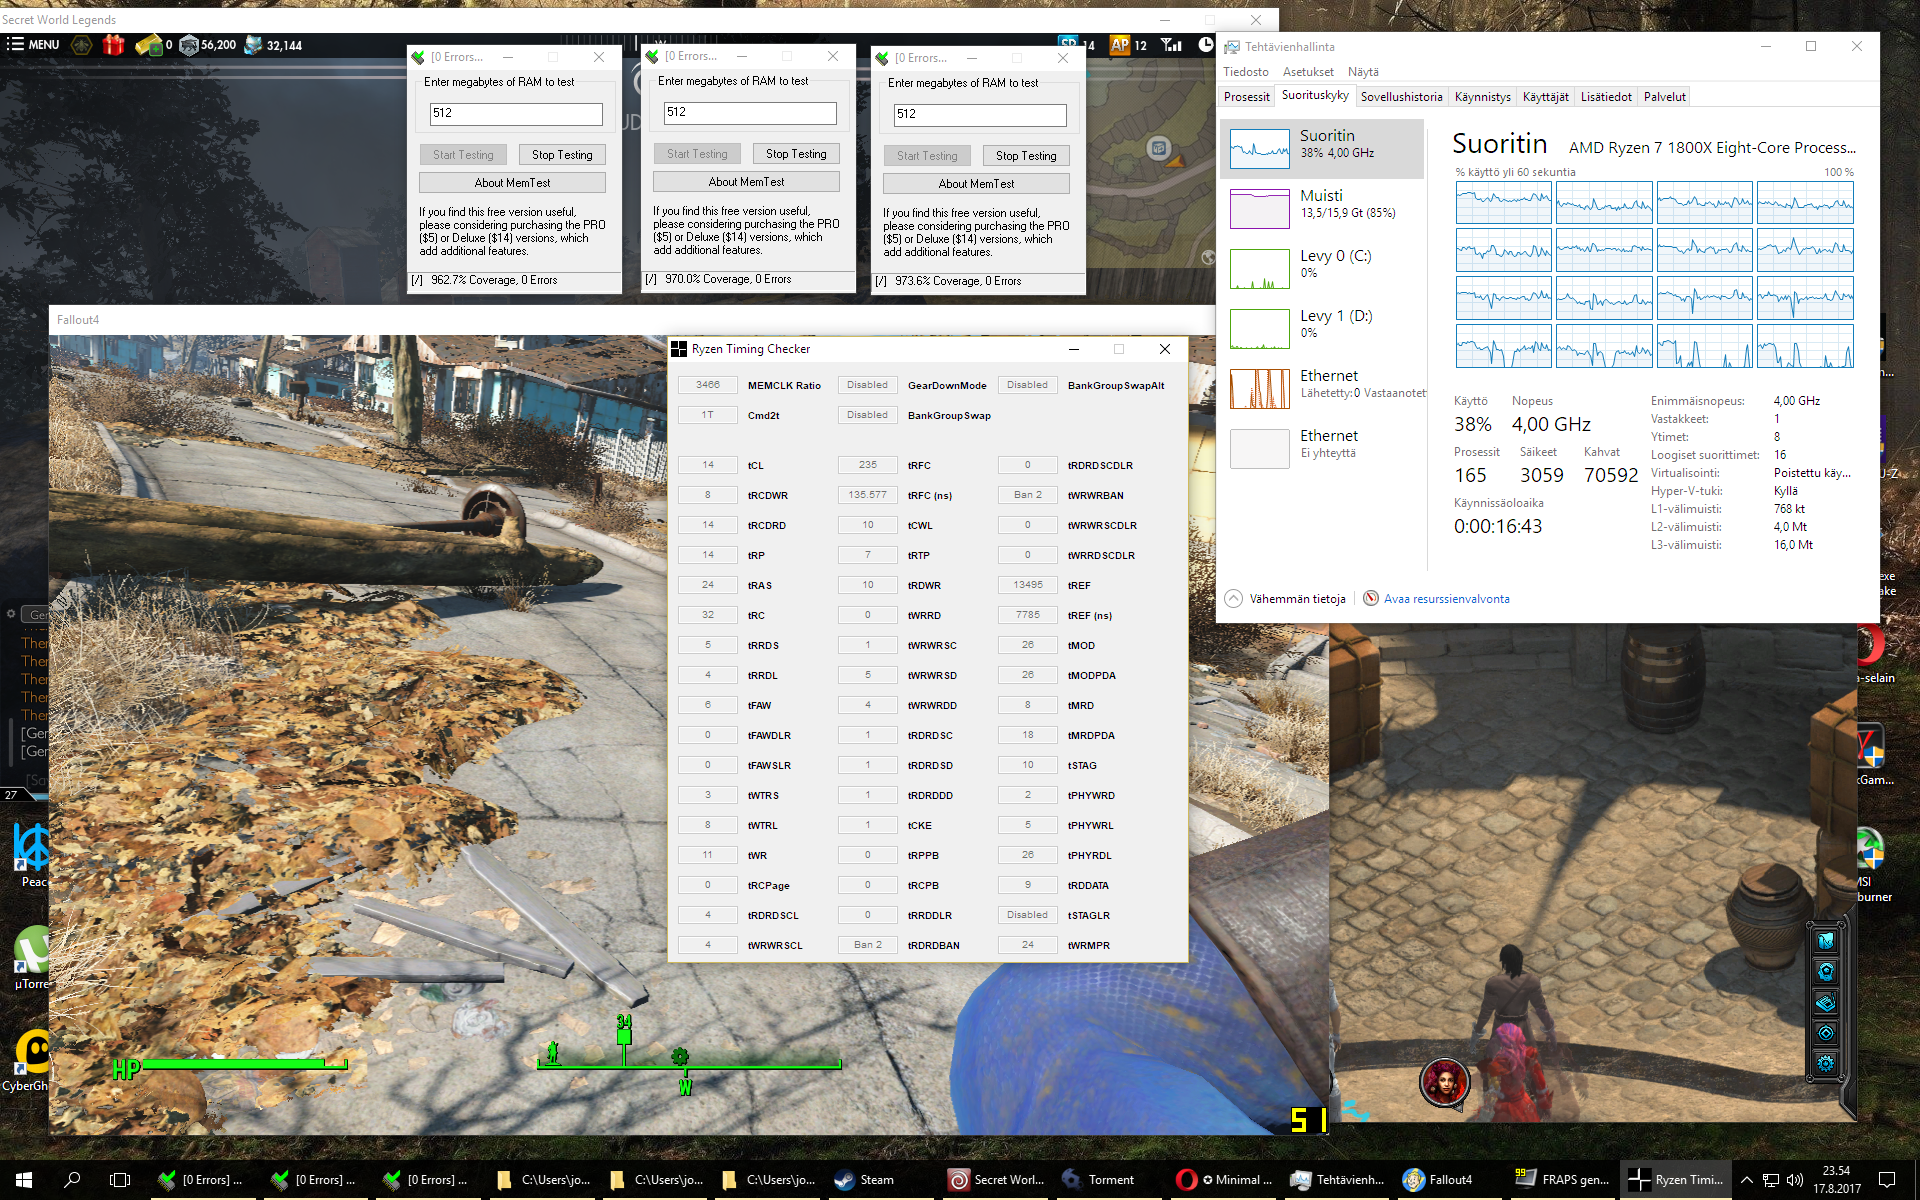
Task: Click the map icon in game sidebar
Action: point(1826,941)
